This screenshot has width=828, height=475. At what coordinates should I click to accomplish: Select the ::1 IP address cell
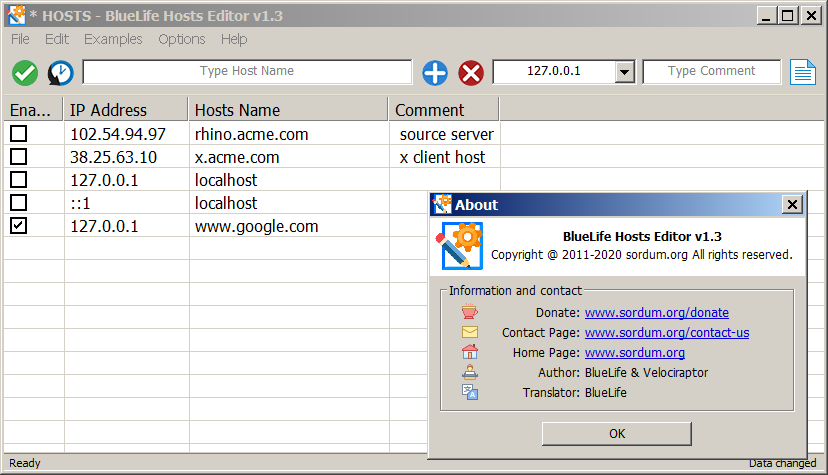point(80,203)
